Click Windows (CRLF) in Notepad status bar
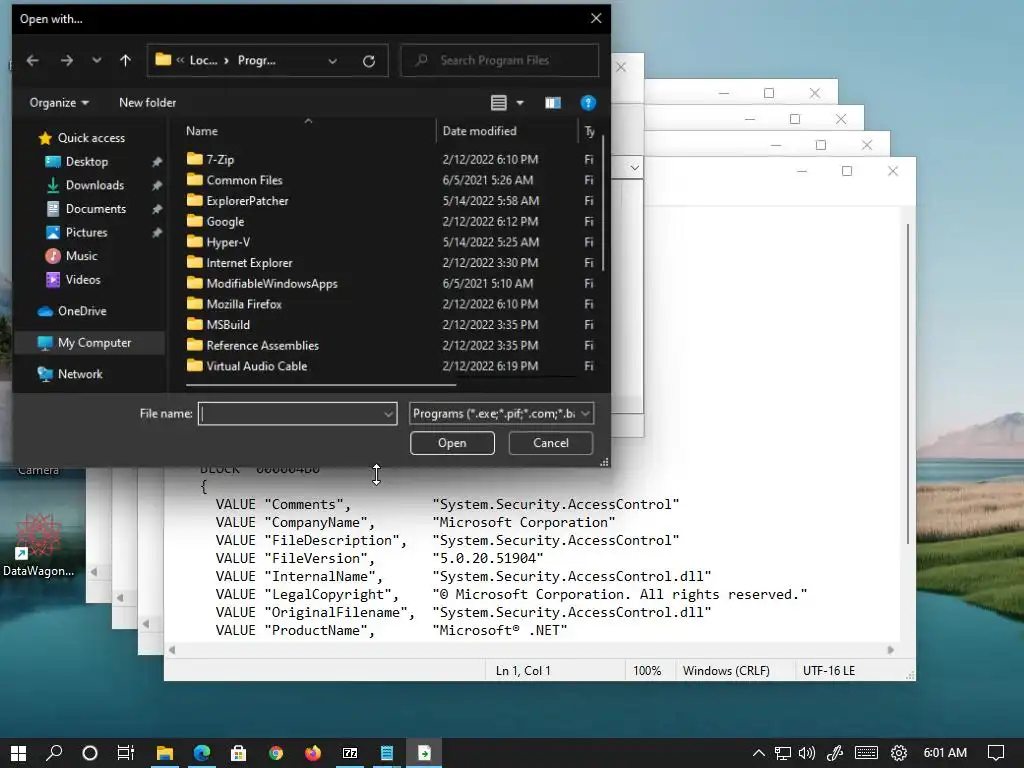The width and height of the screenshot is (1024, 768). (x=726, y=671)
